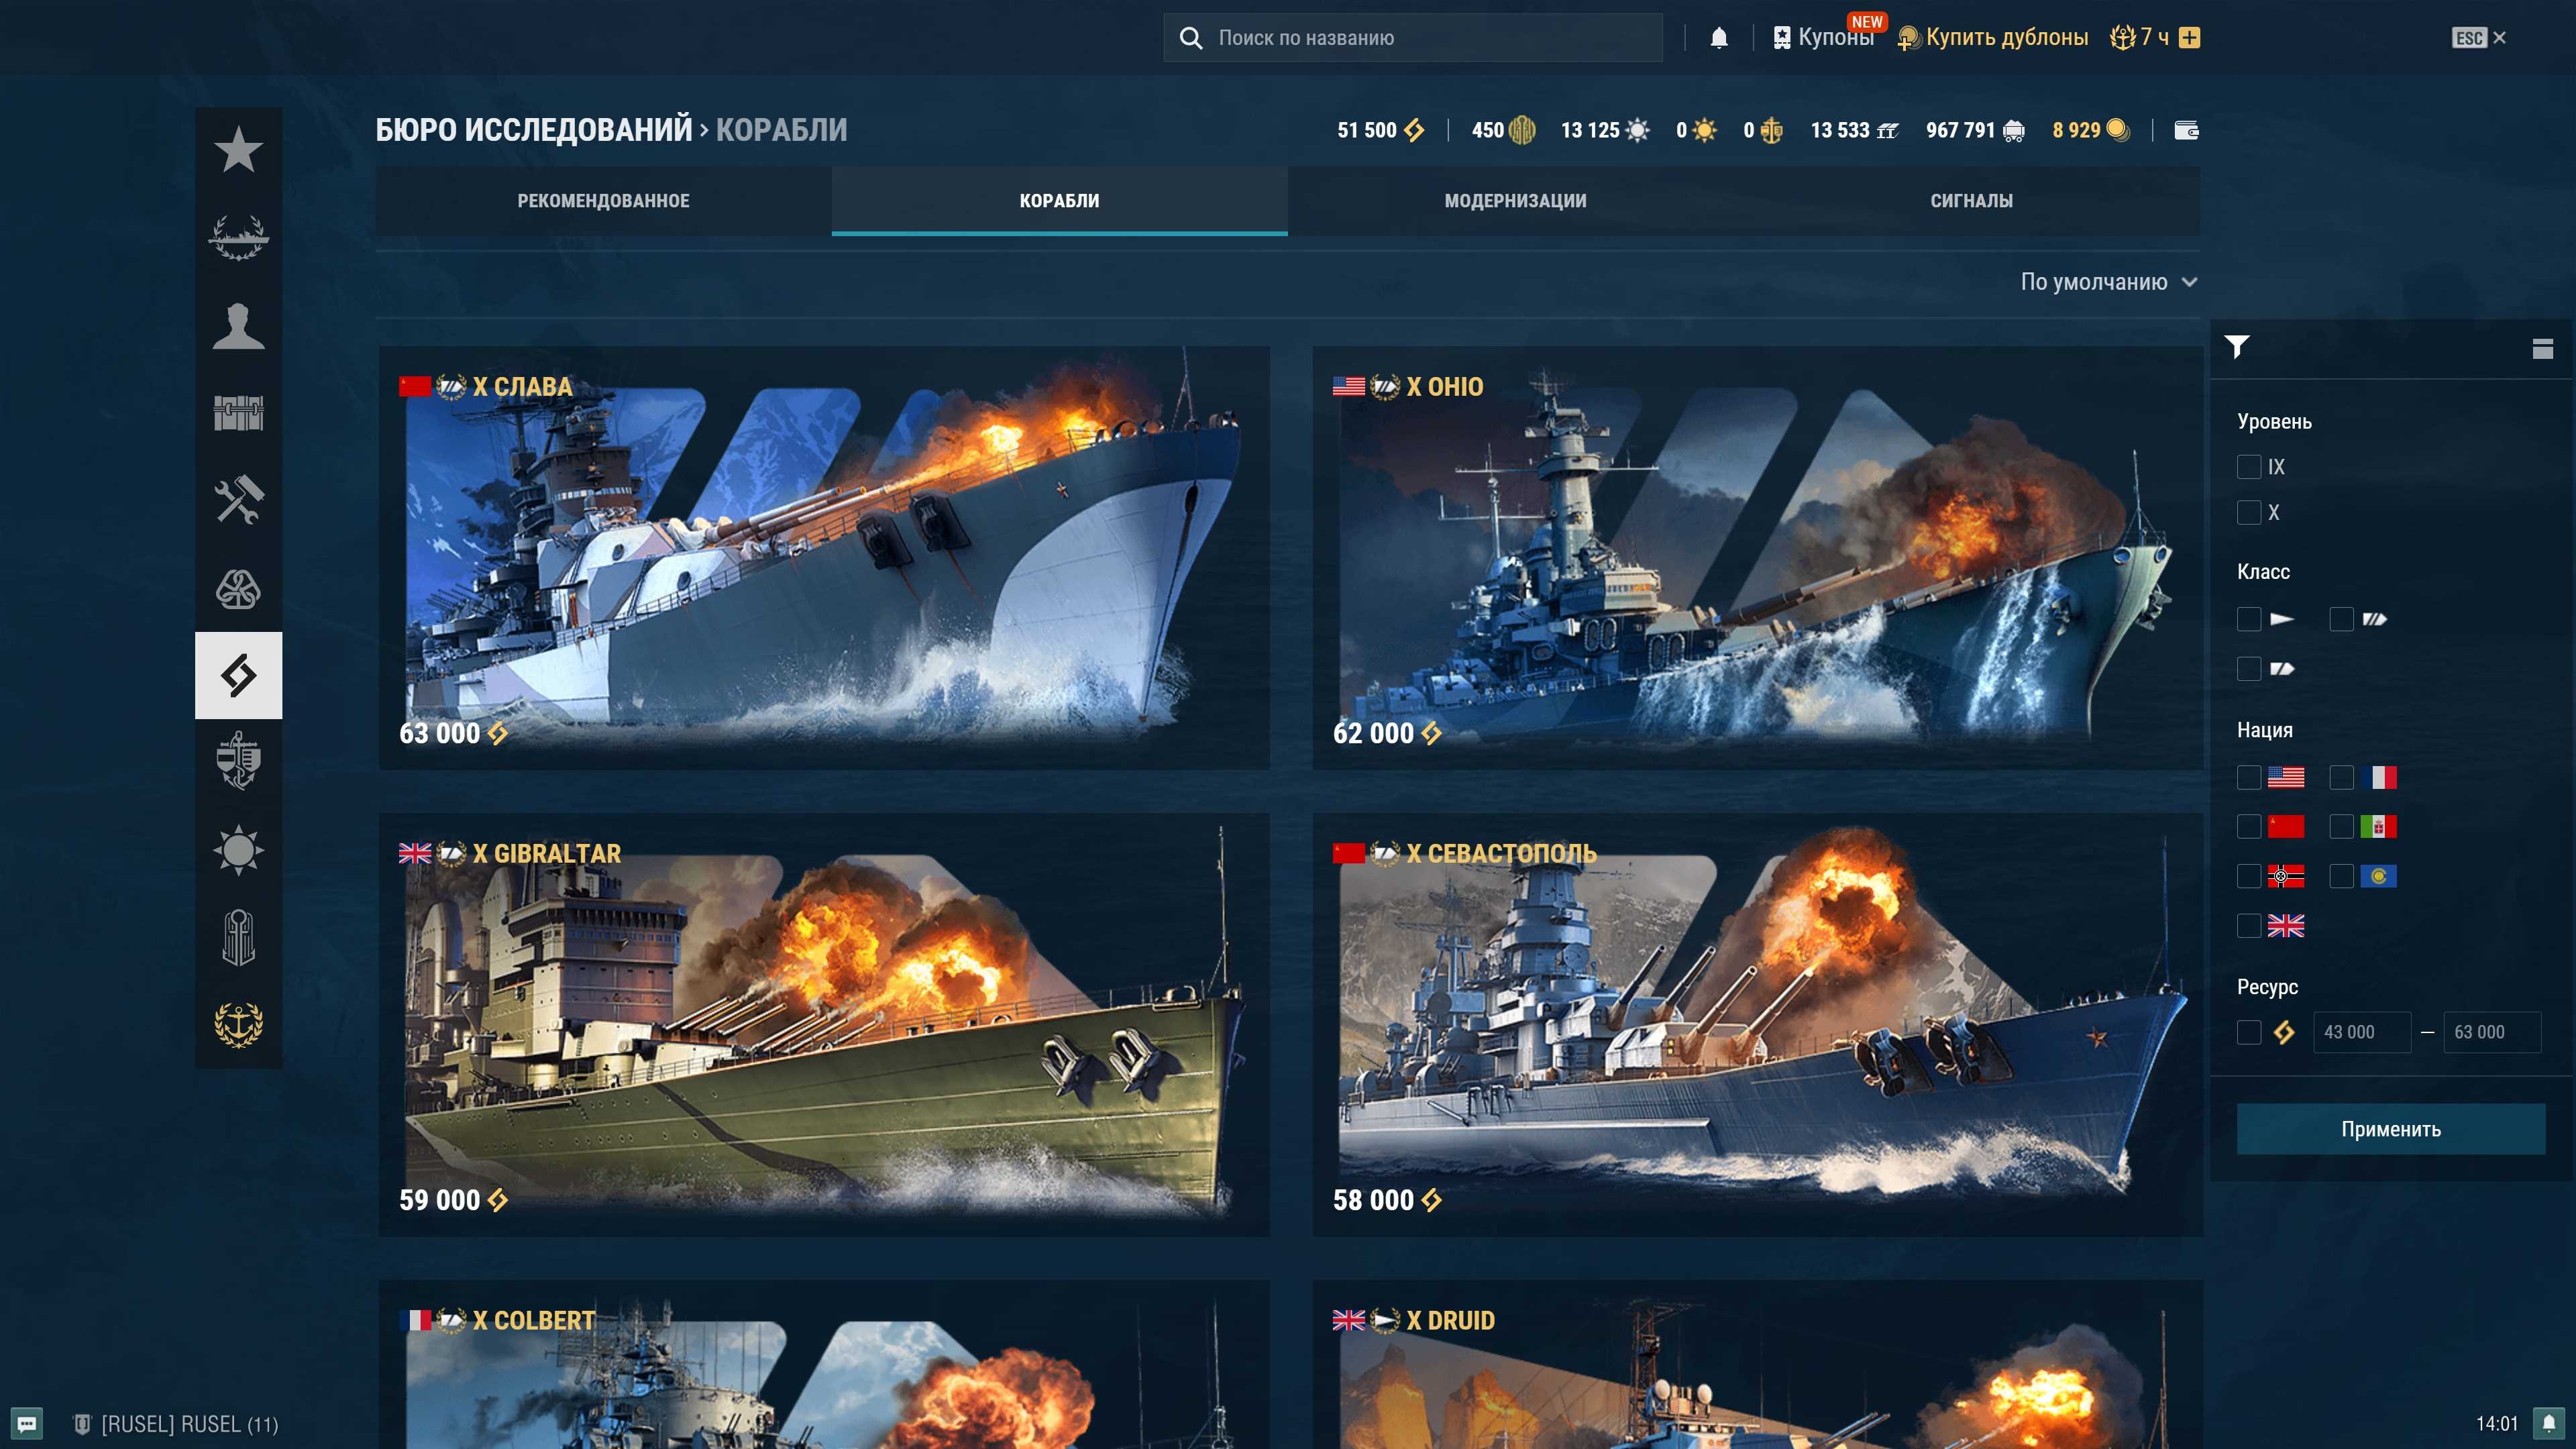Click the [RUSEL] RUSEL clan label

point(177,1424)
